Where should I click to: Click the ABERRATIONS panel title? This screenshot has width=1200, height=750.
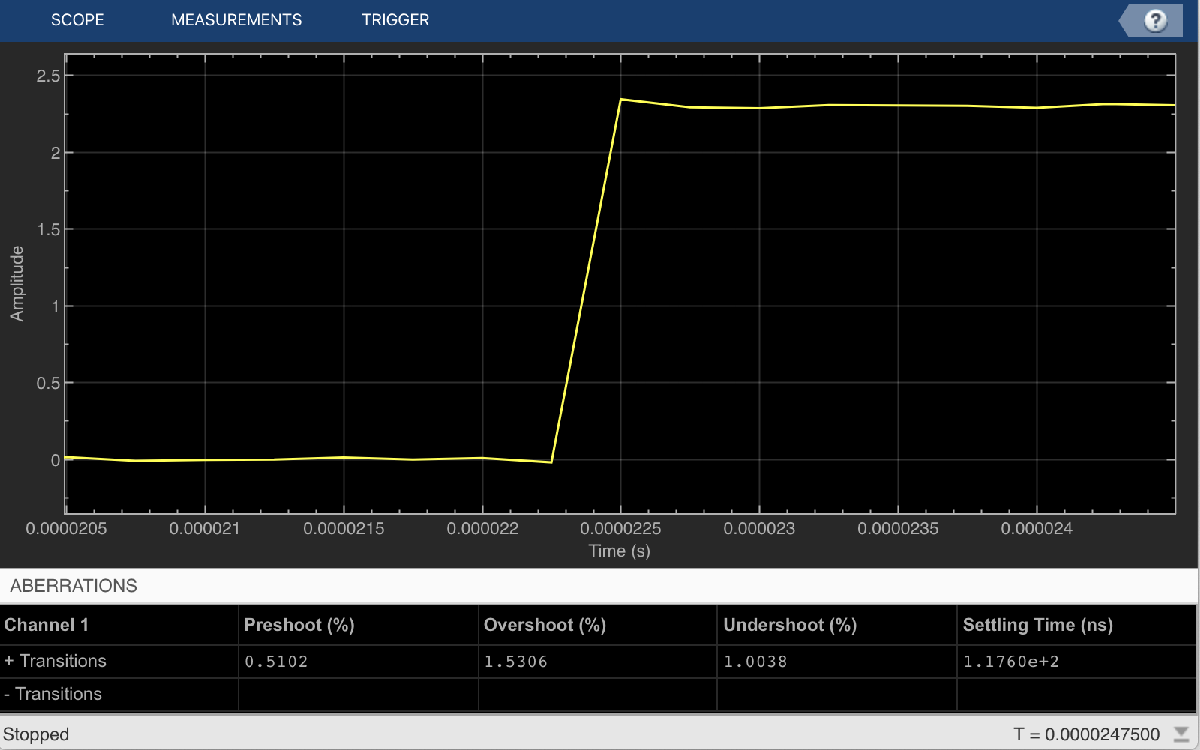[73, 586]
